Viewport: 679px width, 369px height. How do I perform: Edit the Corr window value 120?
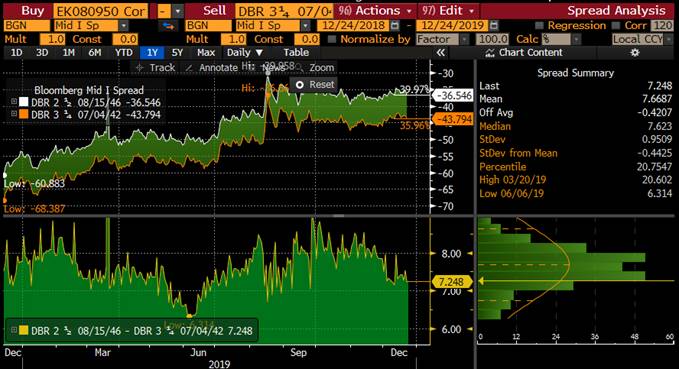coord(663,26)
